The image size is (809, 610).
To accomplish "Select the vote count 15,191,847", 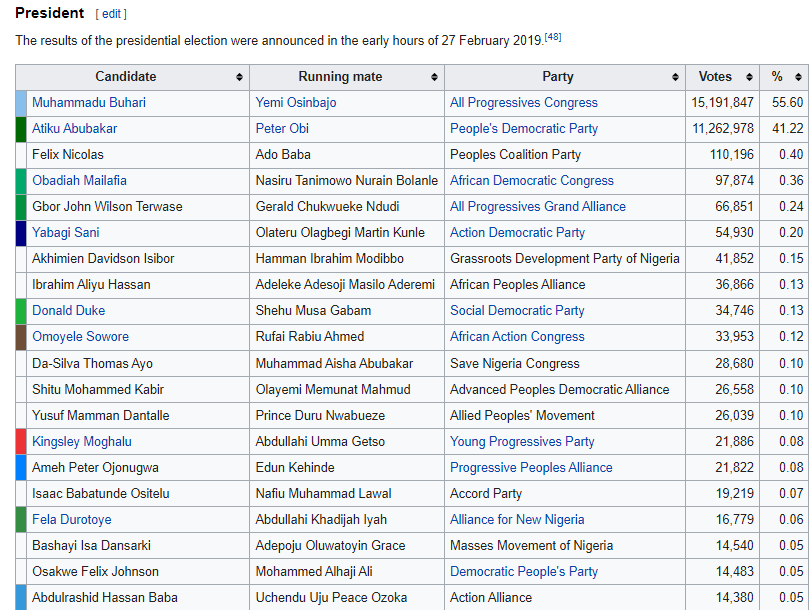I will tap(722, 103).
